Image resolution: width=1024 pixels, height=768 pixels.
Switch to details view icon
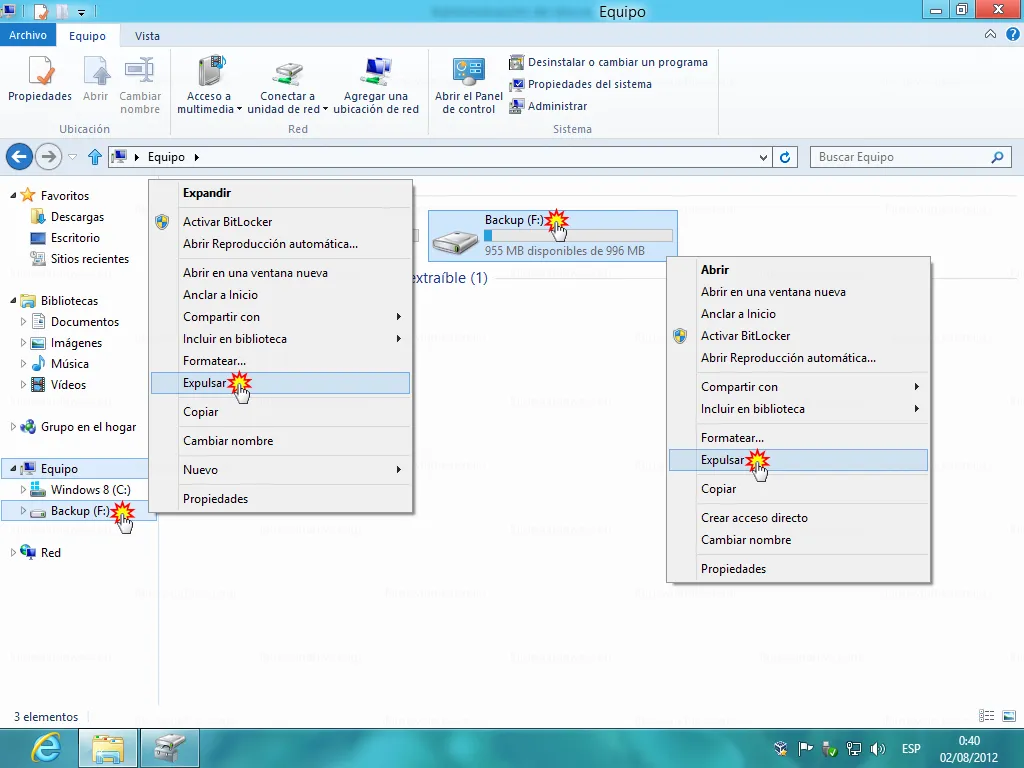[x=986, y=716]
